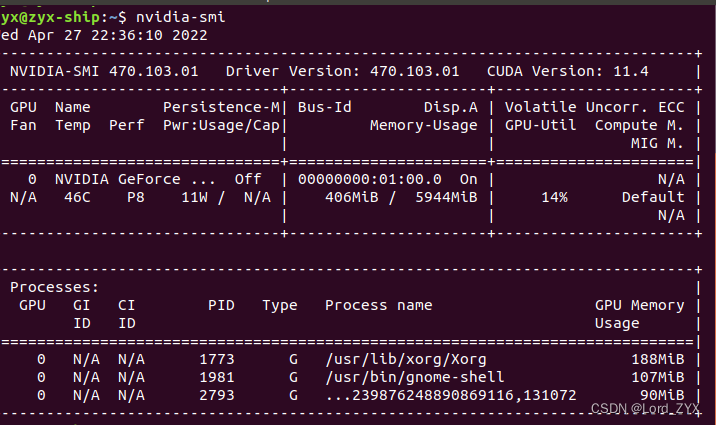Click PID '1773' in process table
Screen dimensions: 716x425
click(217, 359)
